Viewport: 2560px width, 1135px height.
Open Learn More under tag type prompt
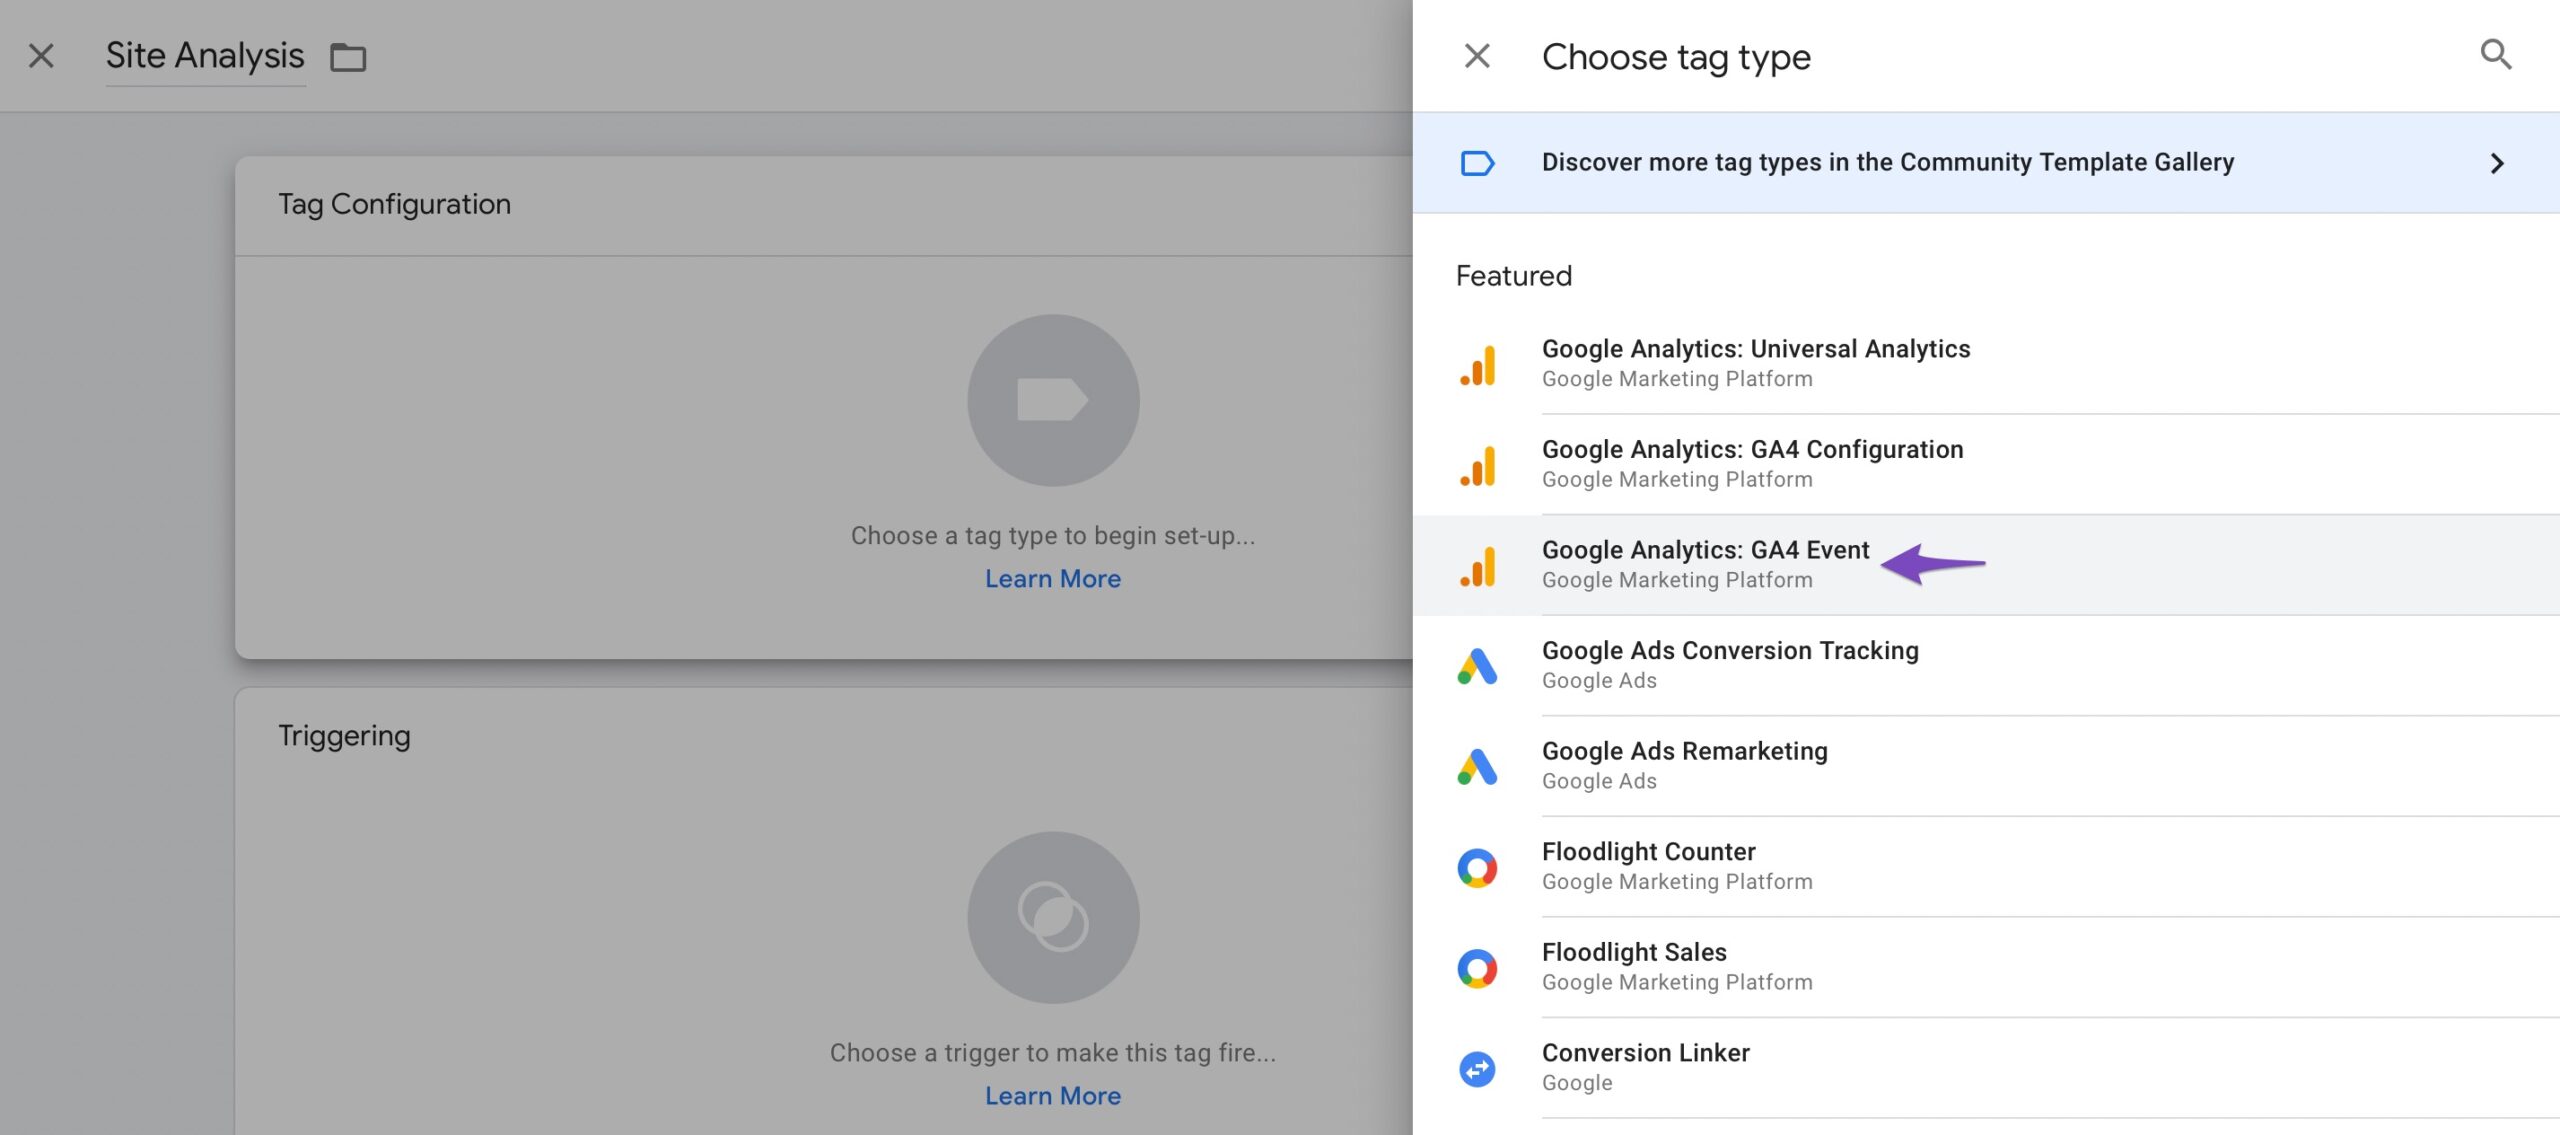pyautogui.click(x=1053, y=579)
